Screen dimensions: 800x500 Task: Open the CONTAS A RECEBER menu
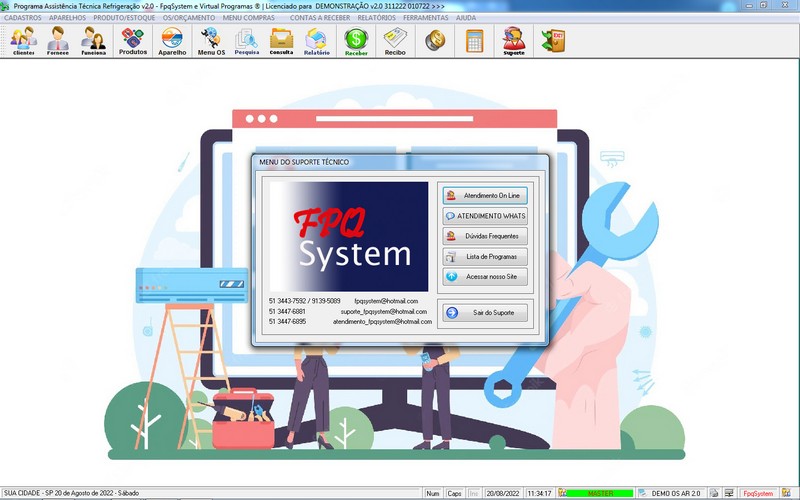320,17
